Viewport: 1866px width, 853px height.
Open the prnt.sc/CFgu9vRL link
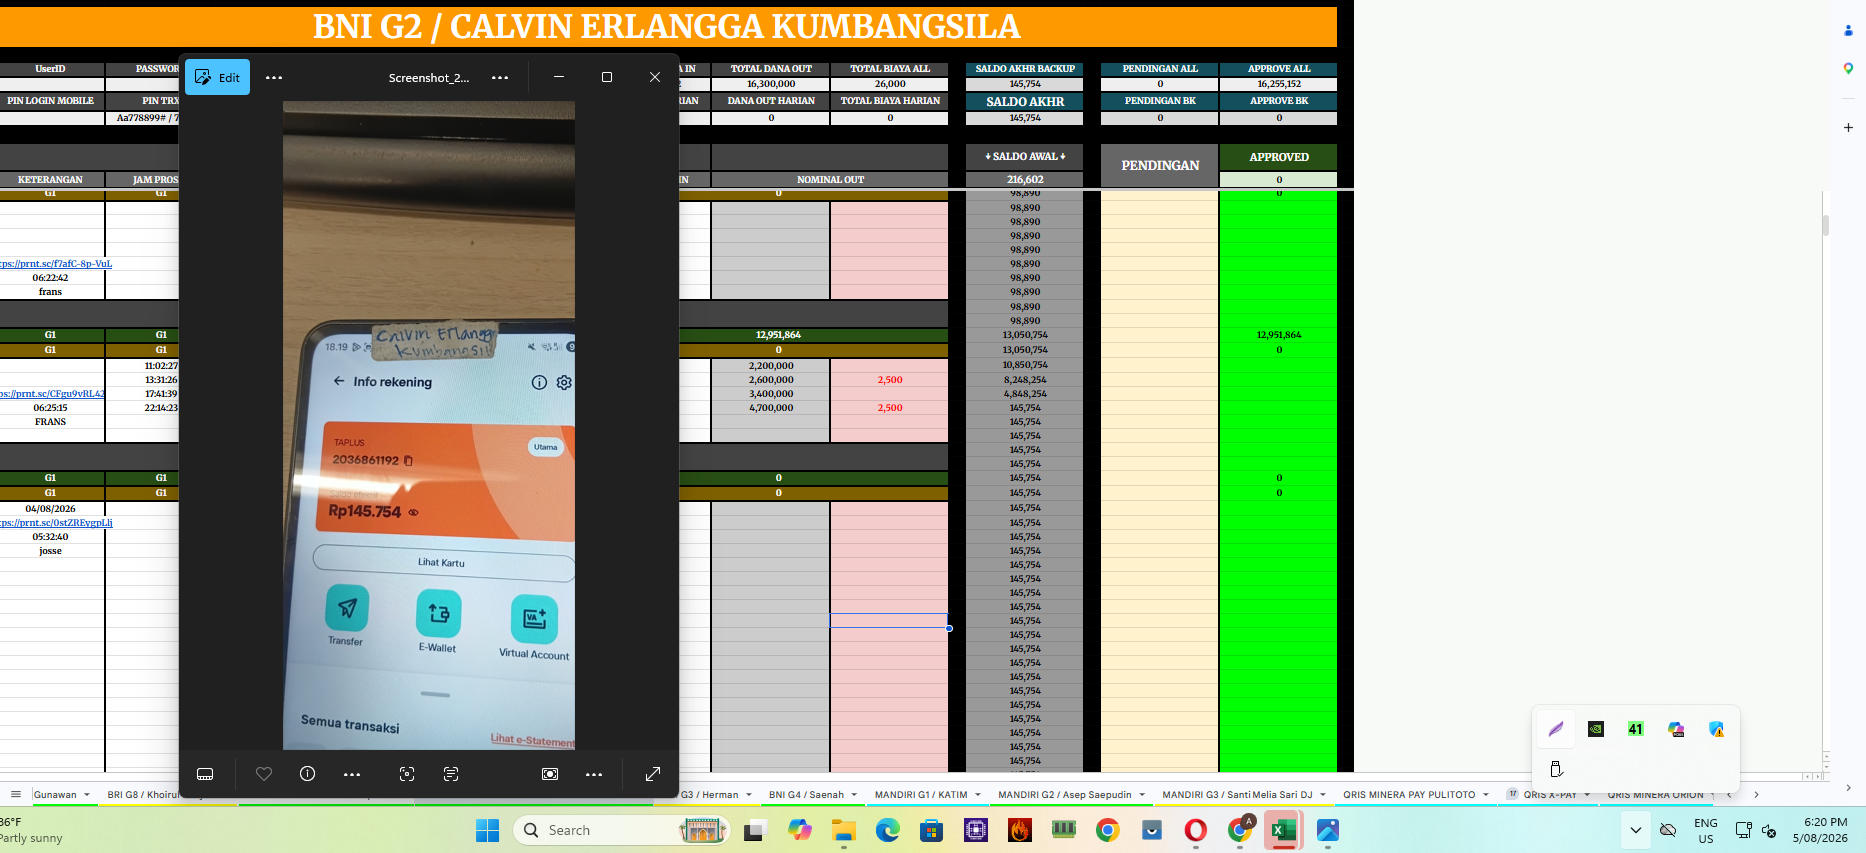(x=52, y=394)
